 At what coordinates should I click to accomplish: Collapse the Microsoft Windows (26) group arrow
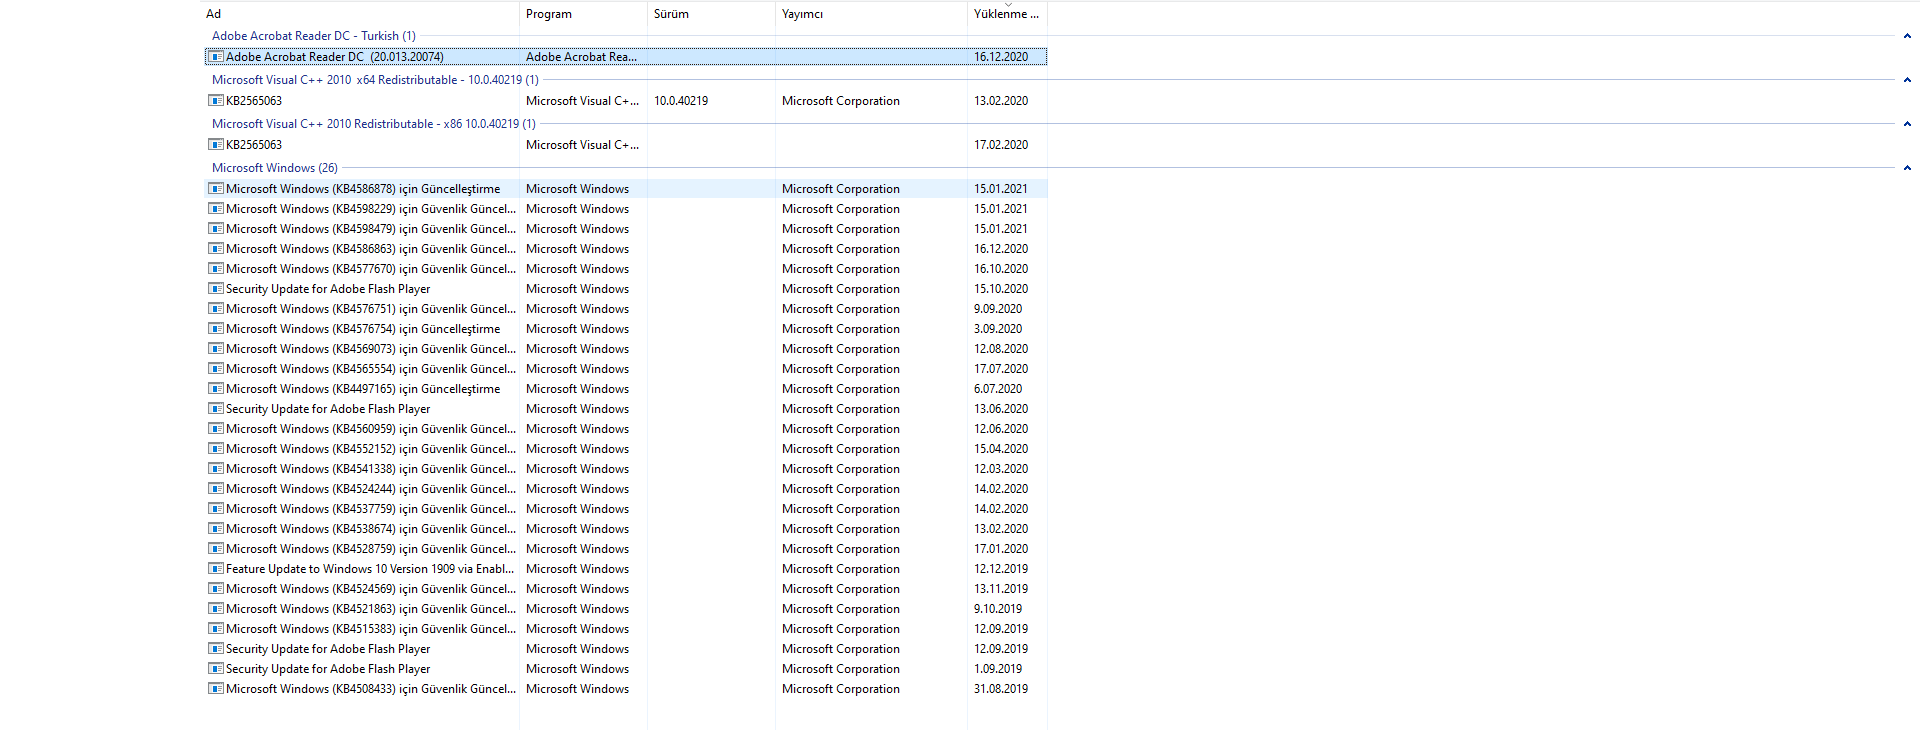tap(1907, 168)
